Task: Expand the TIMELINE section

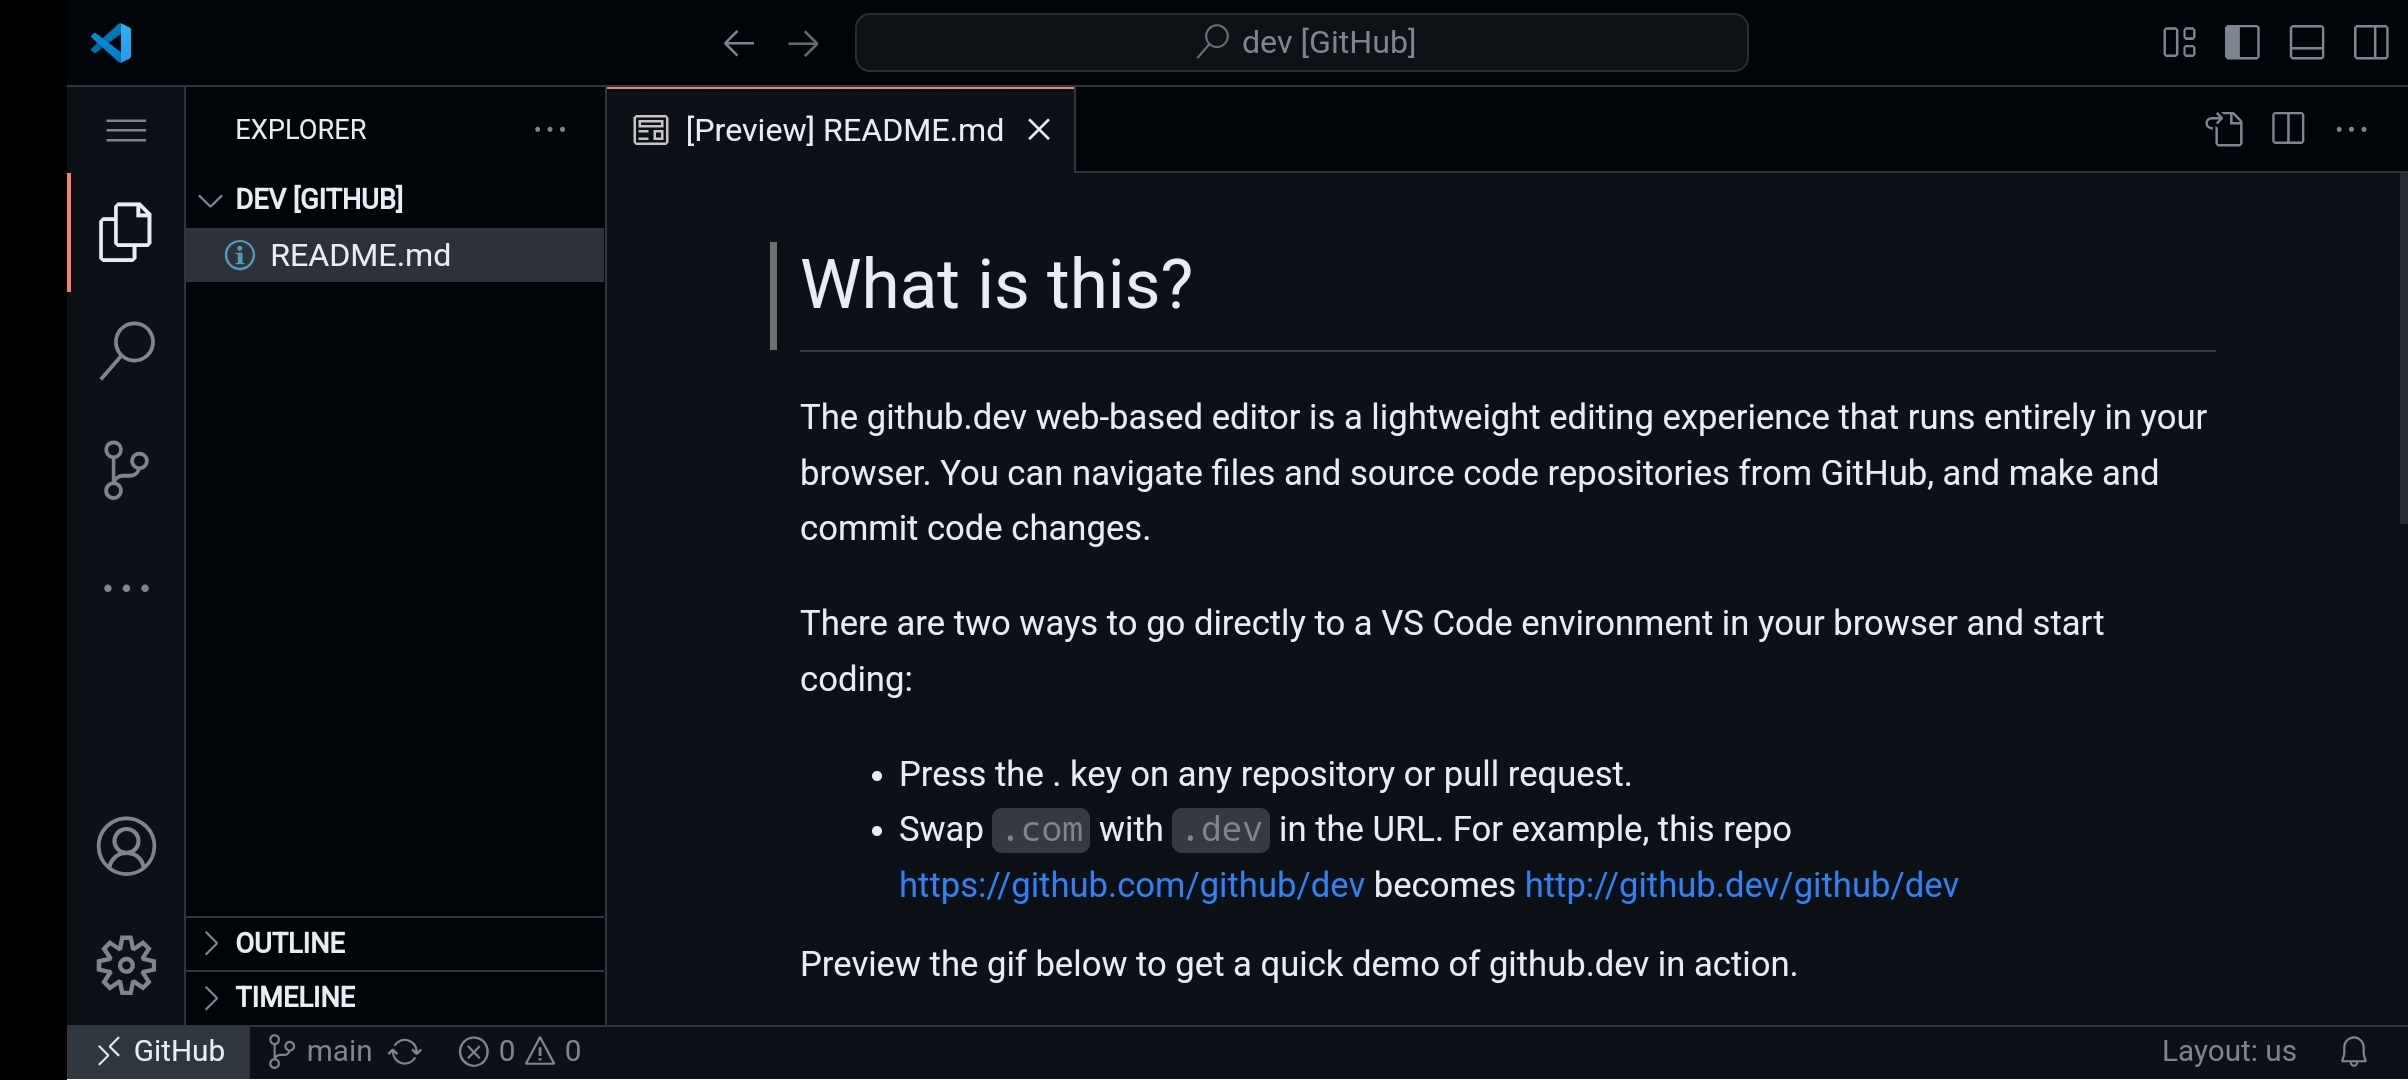Action: 395,997
